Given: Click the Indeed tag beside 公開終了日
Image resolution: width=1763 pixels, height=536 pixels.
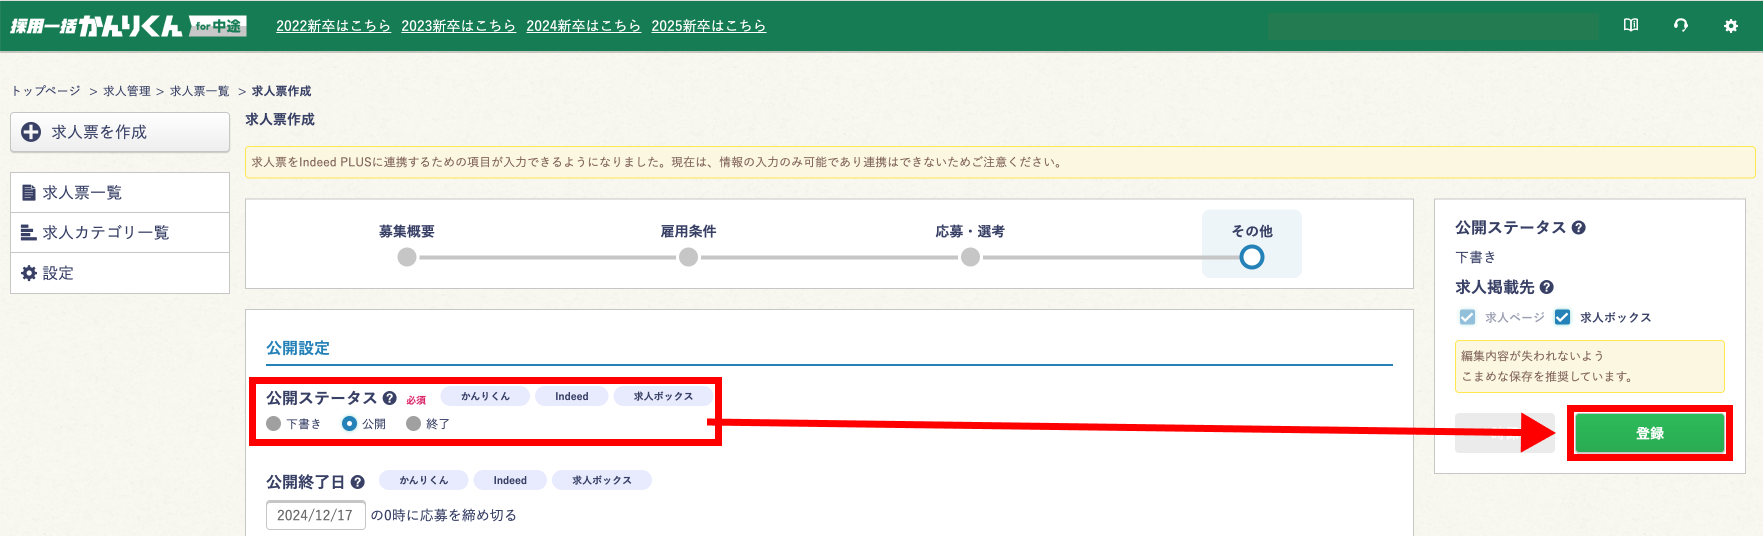Looking at the screenshot, I should pos(510,480).
